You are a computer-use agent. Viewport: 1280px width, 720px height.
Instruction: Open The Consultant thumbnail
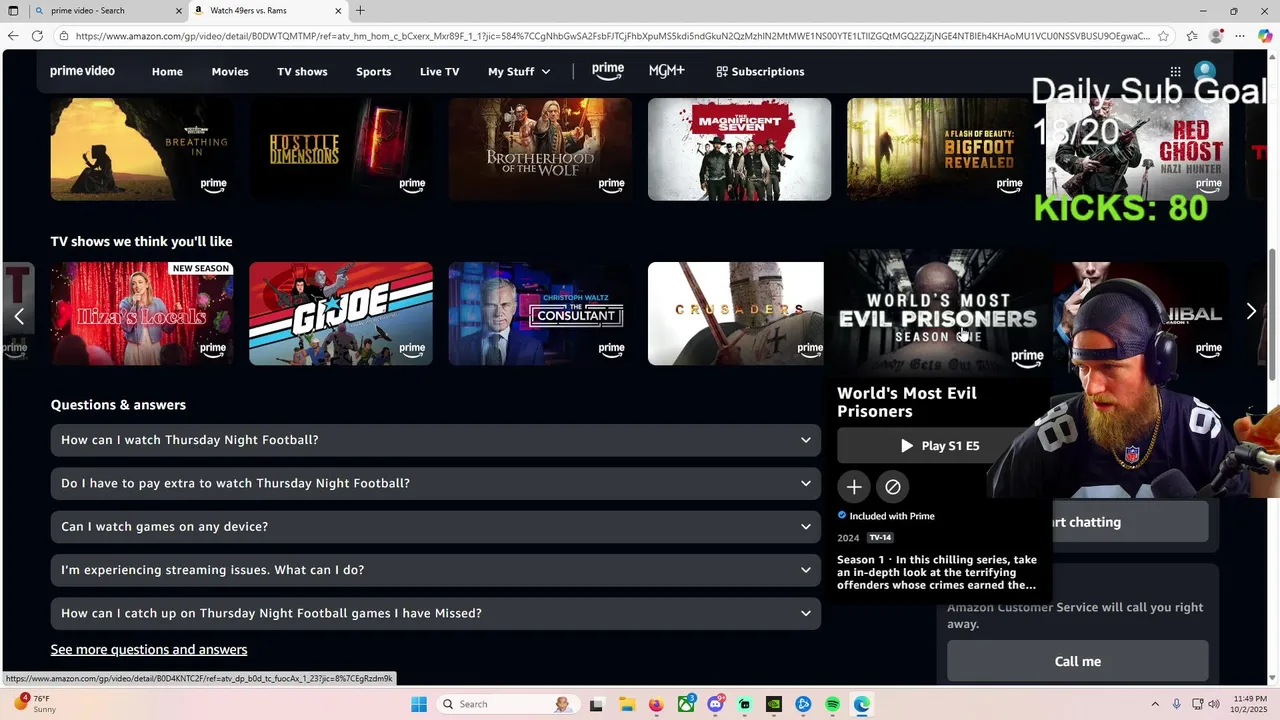540,314
